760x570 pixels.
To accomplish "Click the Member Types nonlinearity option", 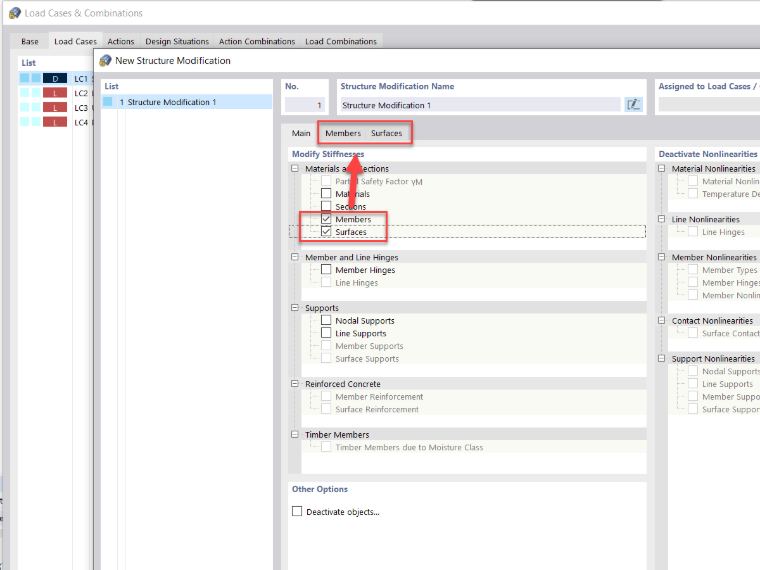I will pyautogui.click(x=729, y=270).
